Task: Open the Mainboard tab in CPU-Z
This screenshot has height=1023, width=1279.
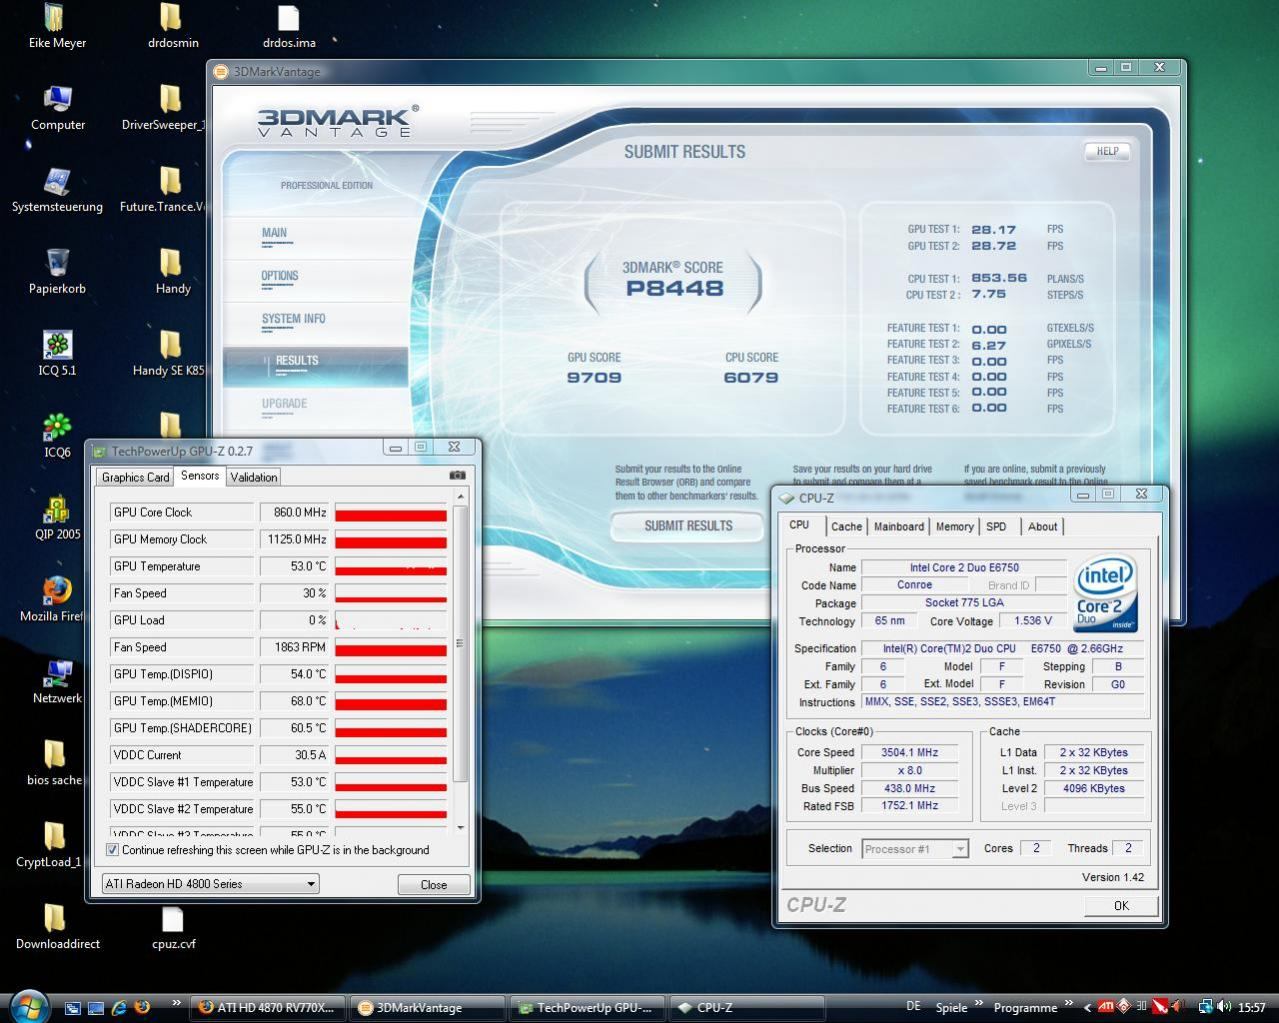Action: [898, 527]
